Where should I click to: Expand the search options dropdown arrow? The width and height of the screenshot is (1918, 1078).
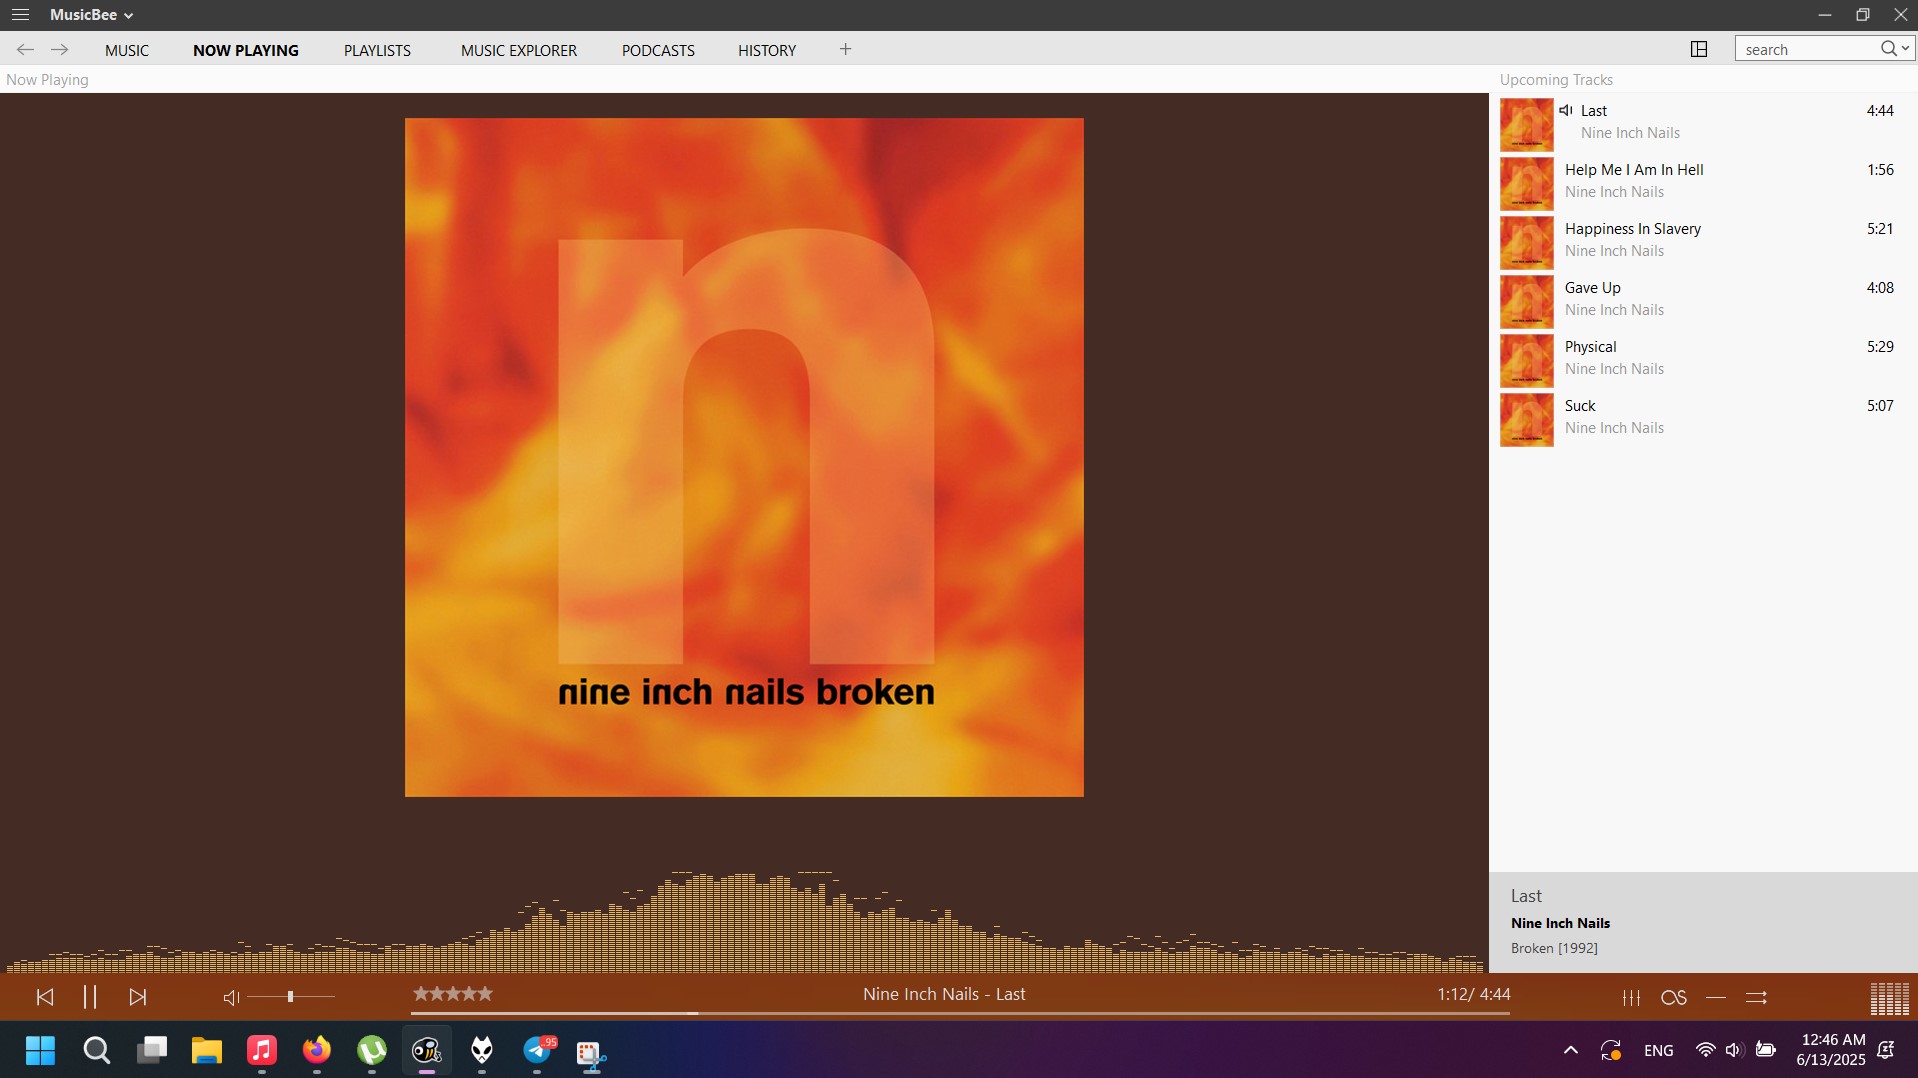(1905, 49)
